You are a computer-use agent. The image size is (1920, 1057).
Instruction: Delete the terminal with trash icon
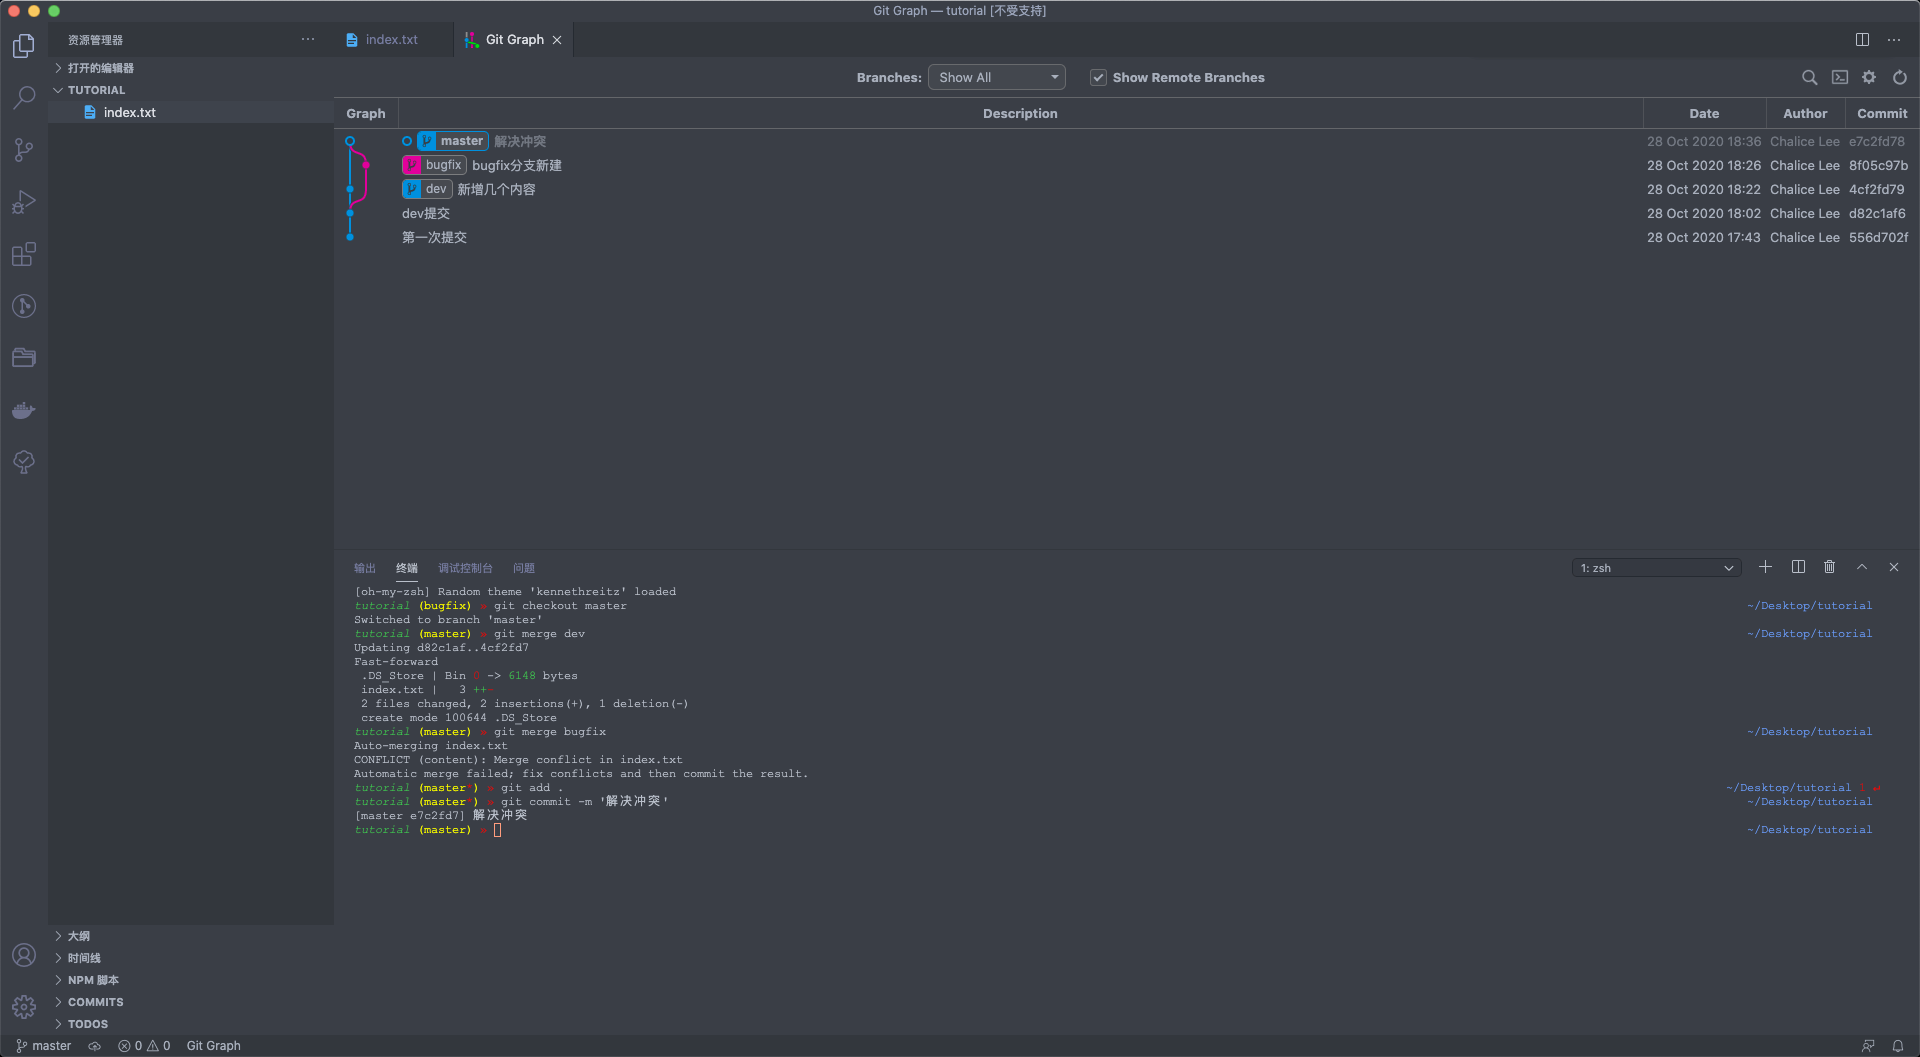(x=1829, y=567)
